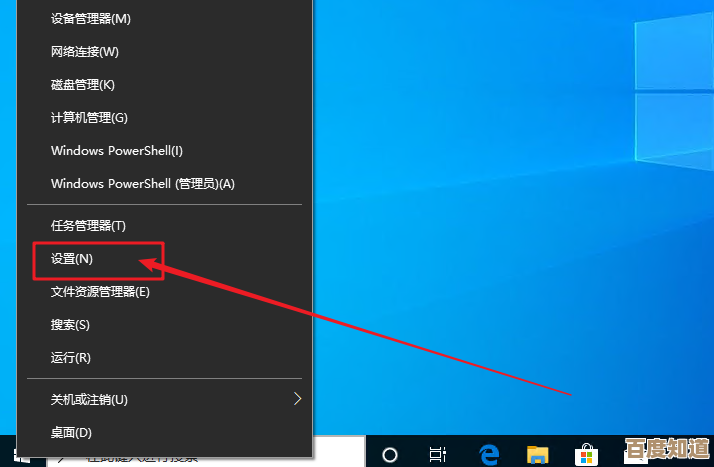Image resolution: width=714 pixels, height=467 pixels.
Task: Open 磁盘管理(K) from context menu
Action: [82, 85]
